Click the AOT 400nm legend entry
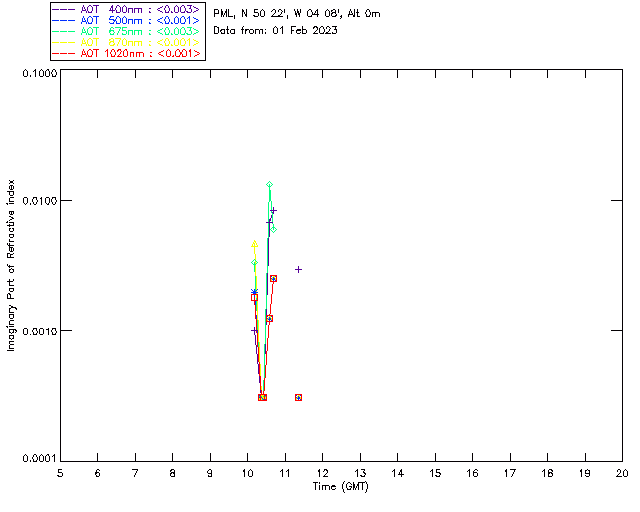 coord(126,9)
